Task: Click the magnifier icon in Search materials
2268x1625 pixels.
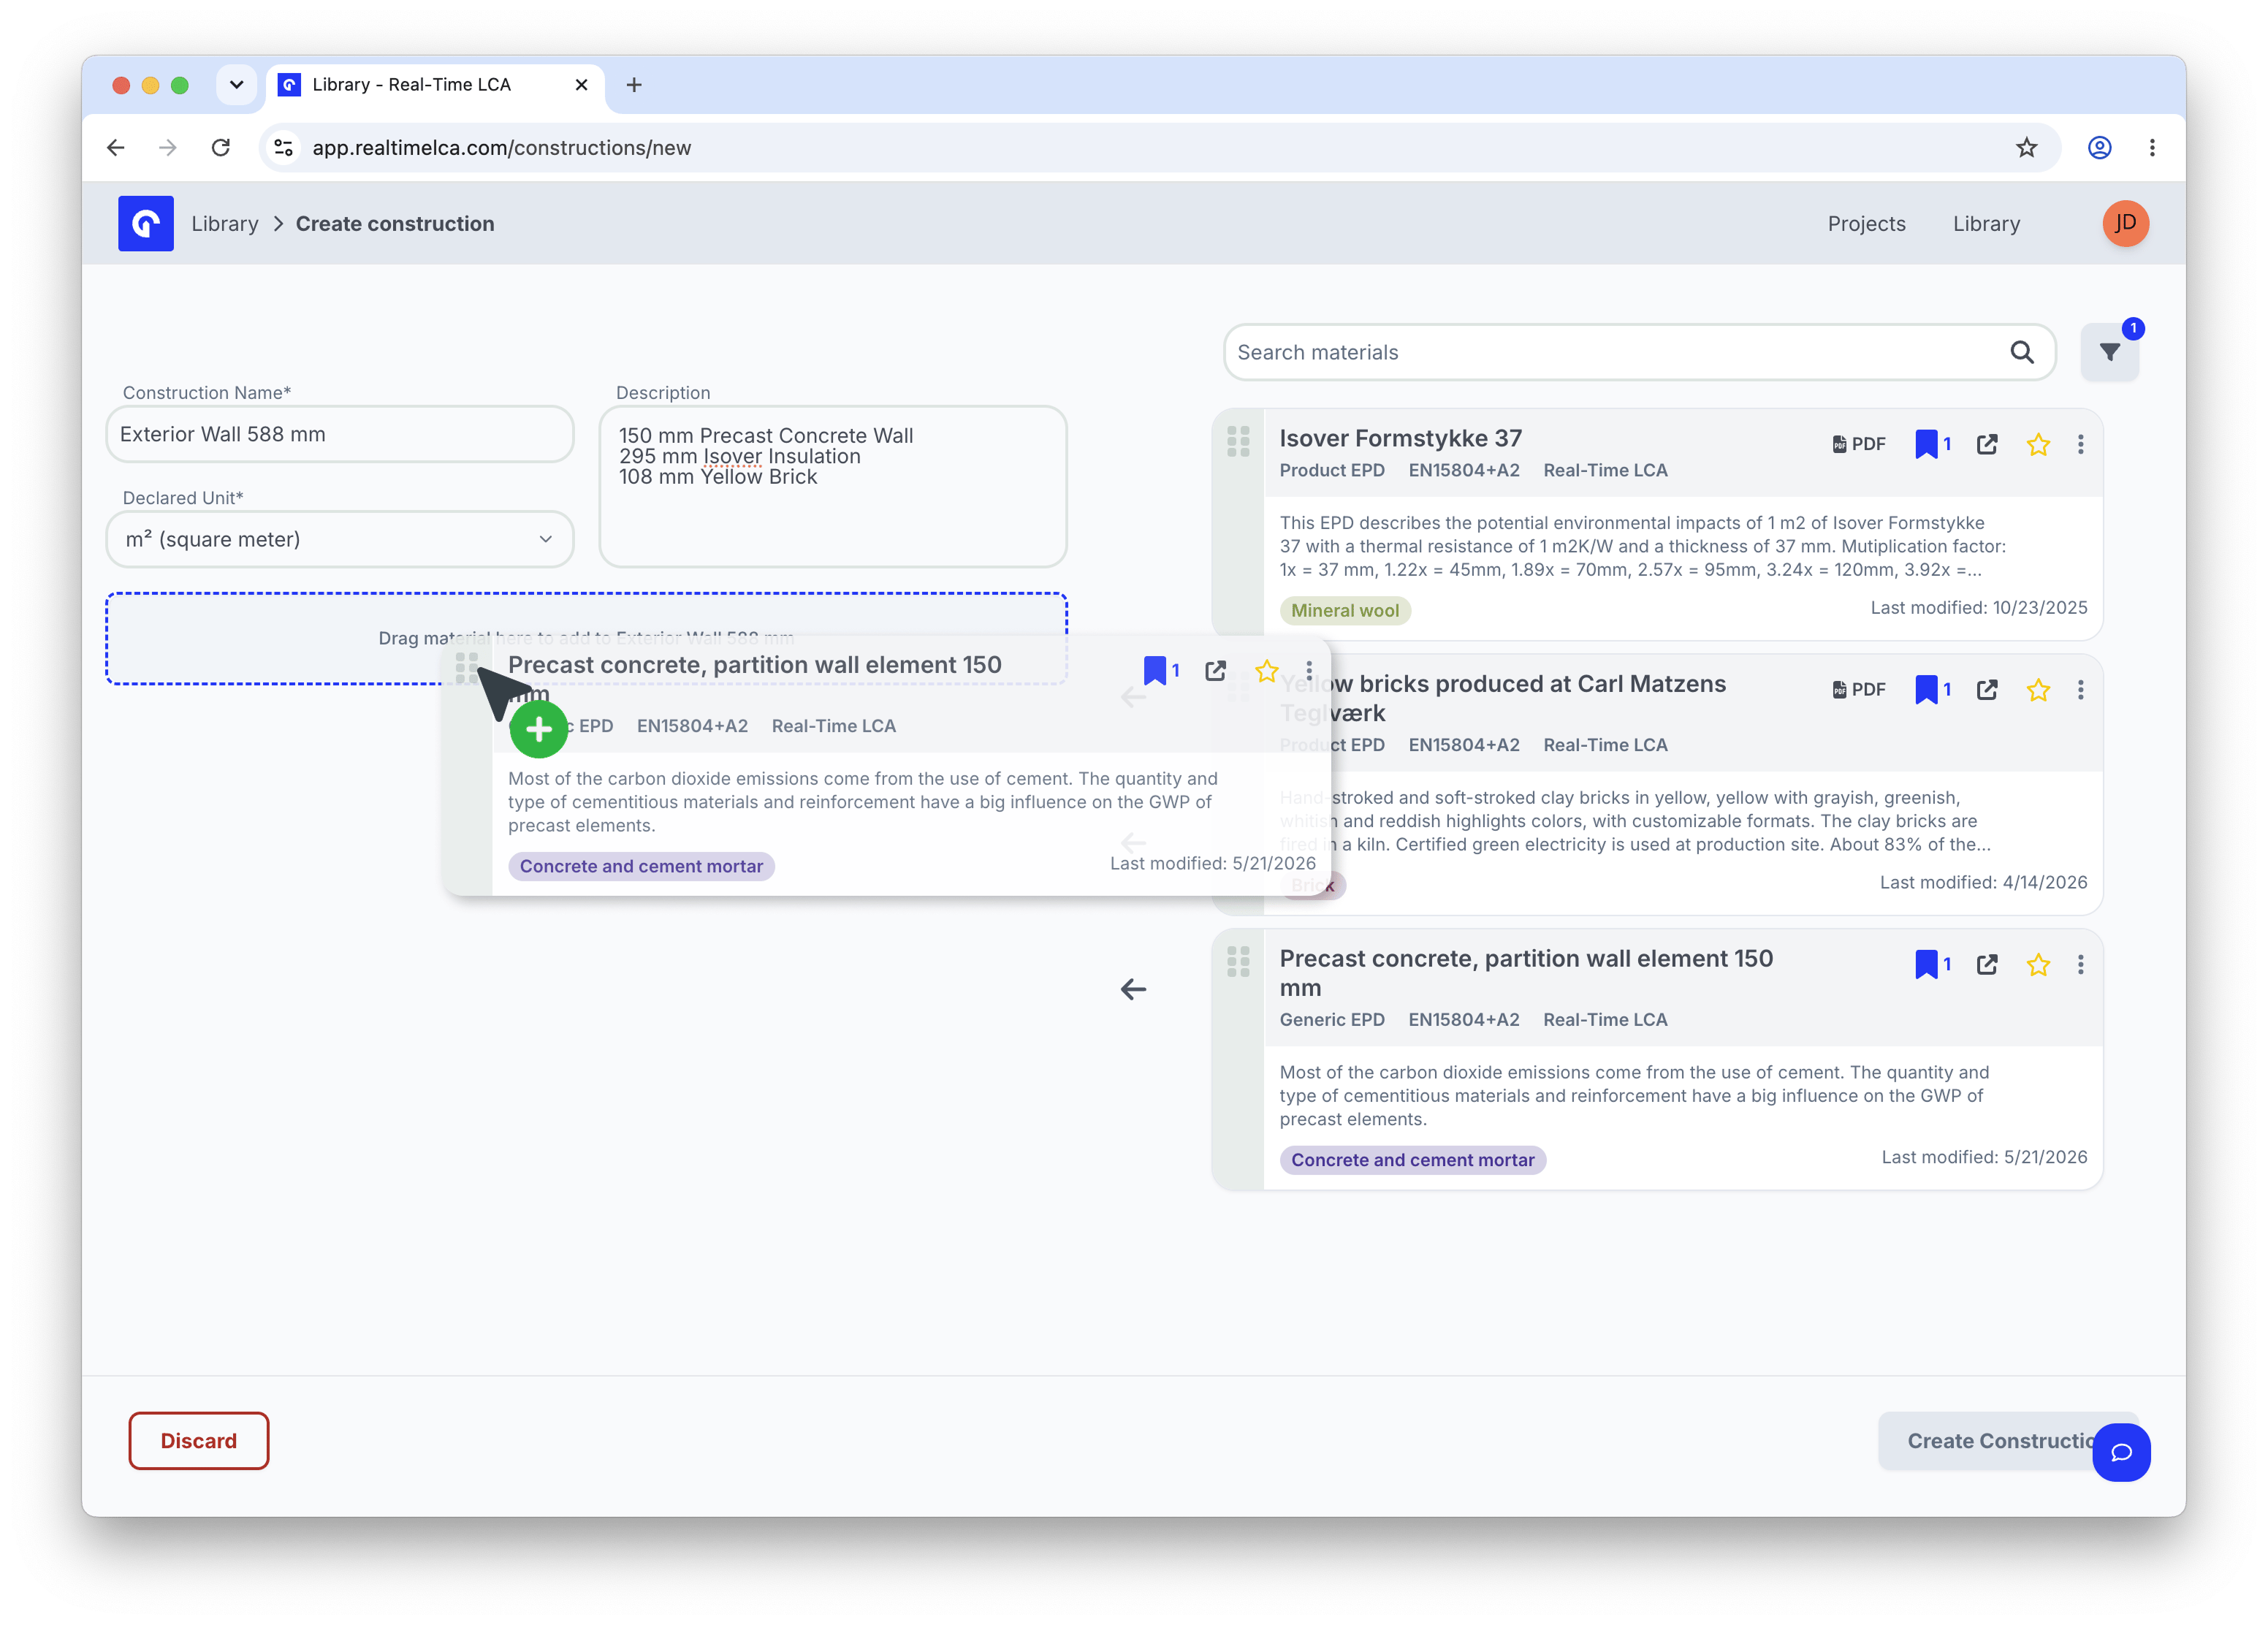Action: [x=2022, y=352]
